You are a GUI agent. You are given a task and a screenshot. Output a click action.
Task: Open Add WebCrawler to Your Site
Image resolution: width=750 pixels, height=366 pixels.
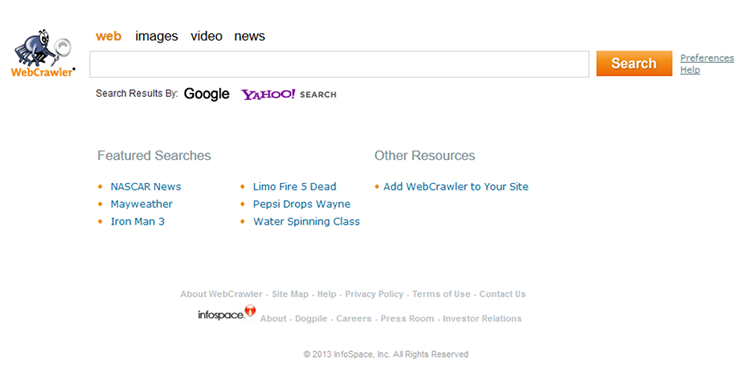click(x=456, y=187)
